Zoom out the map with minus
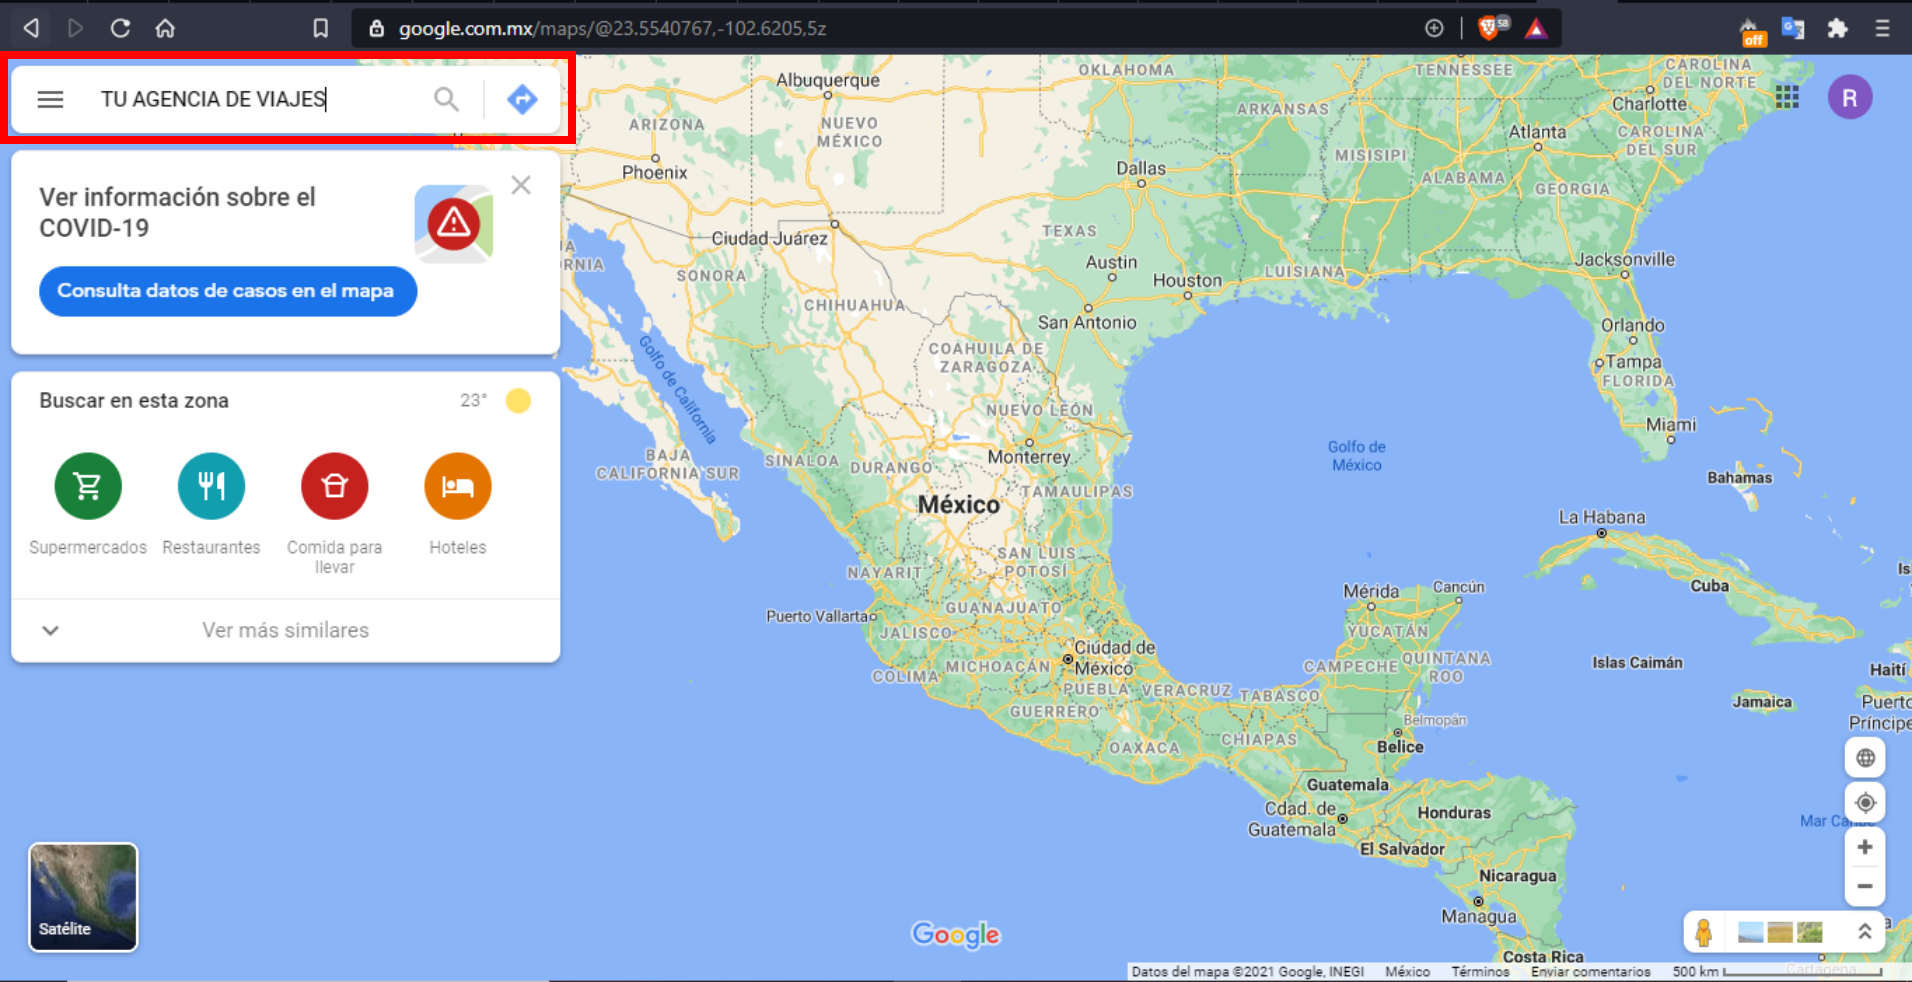Image resolution: width=1912 pixels, height=982 pixels. [1865, 886]
